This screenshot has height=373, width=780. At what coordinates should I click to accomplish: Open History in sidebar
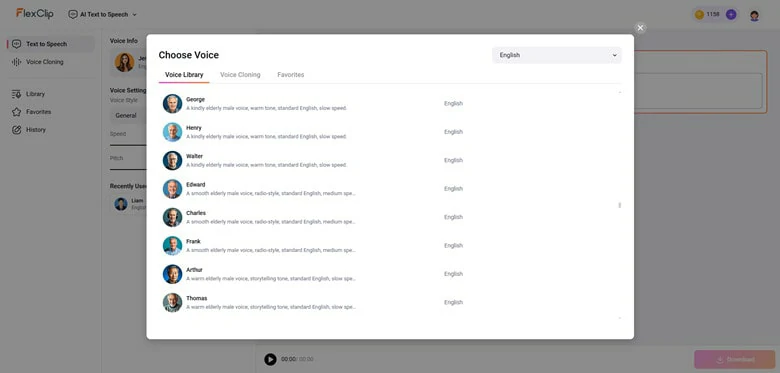pos(51,130)
